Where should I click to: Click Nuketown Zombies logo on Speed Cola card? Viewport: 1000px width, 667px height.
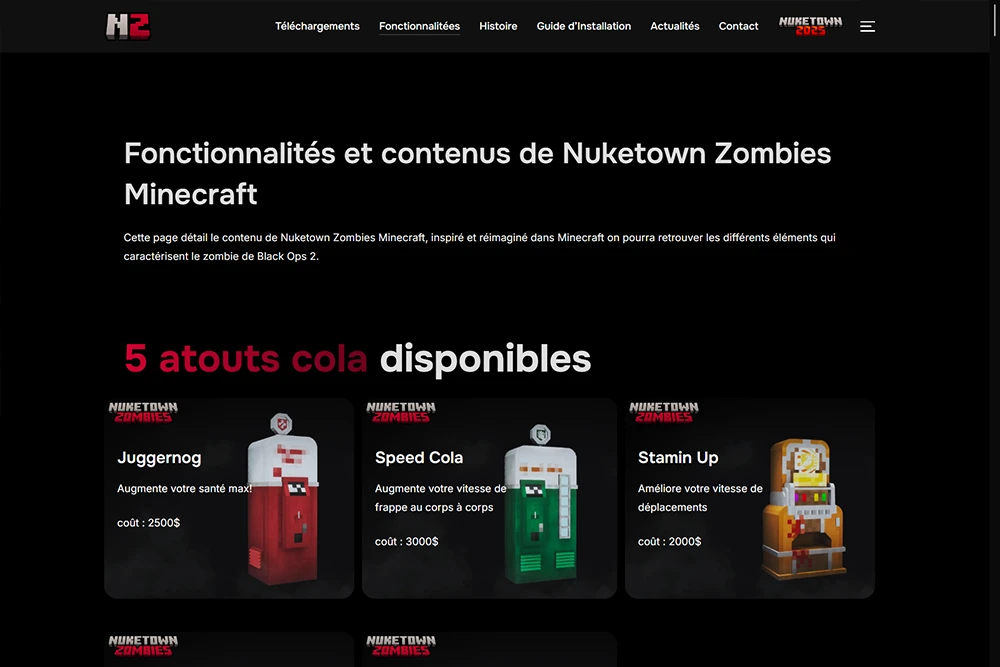[x=401, y=412]
